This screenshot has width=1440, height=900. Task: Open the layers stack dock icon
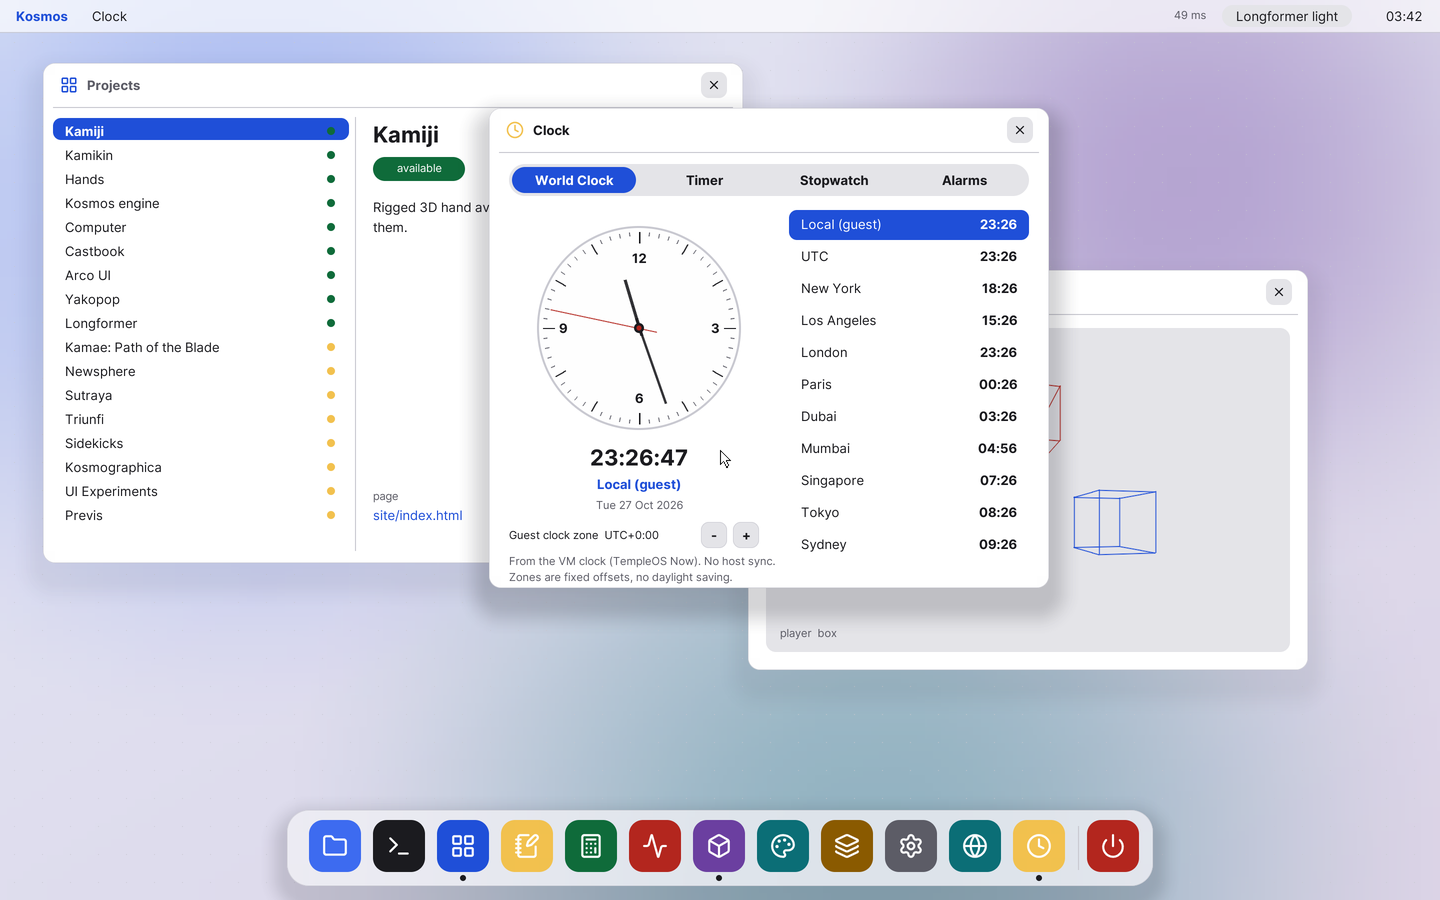(847, 846)
